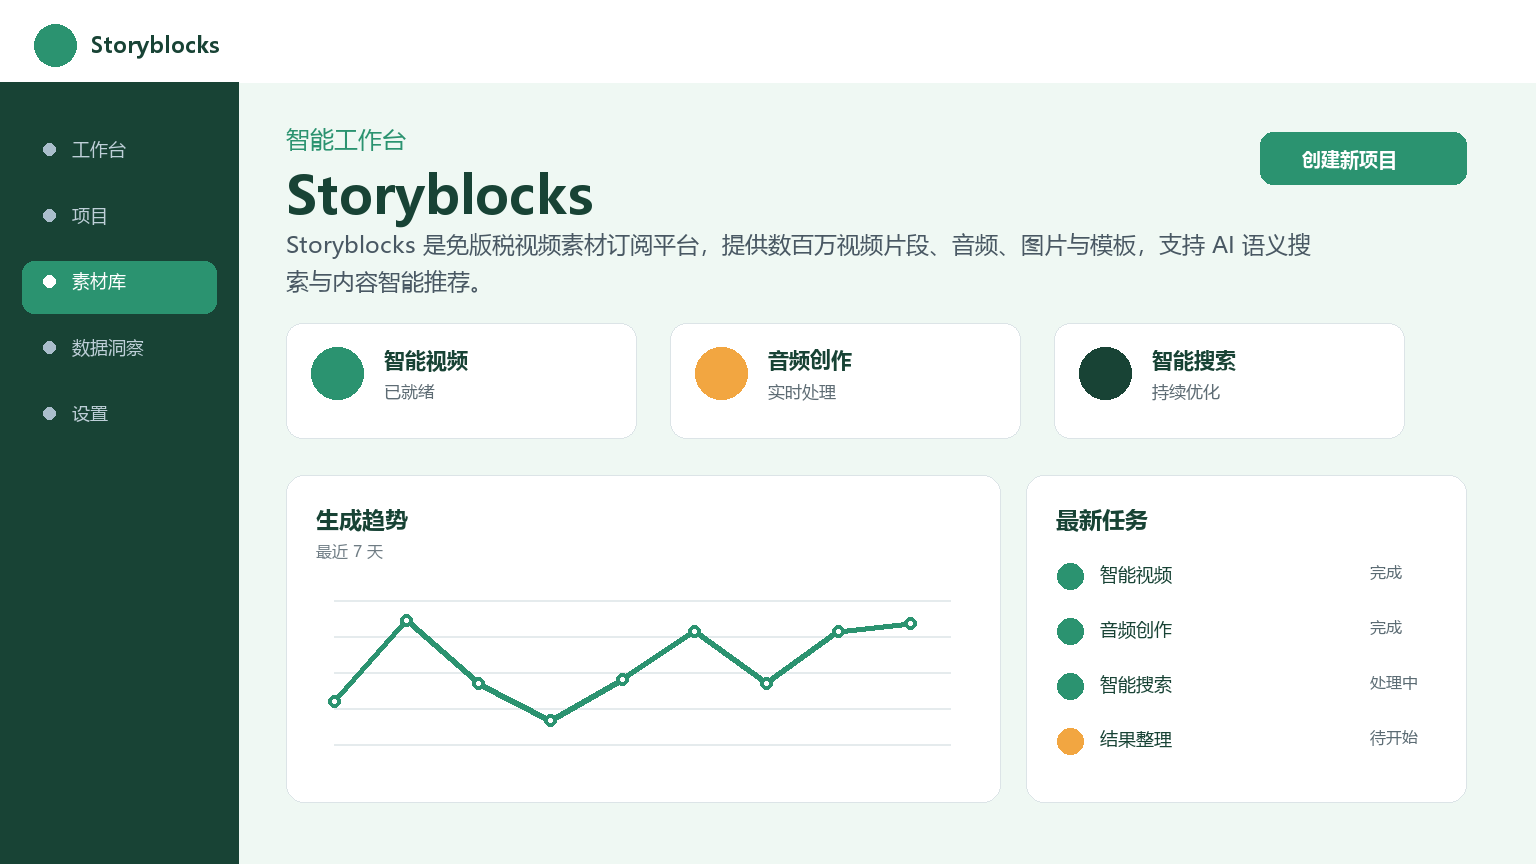Click the green circle icon on 智能视频 card
Image resolution: width=1536 pixels, height=864 pixels.
[x=337, y=373]
